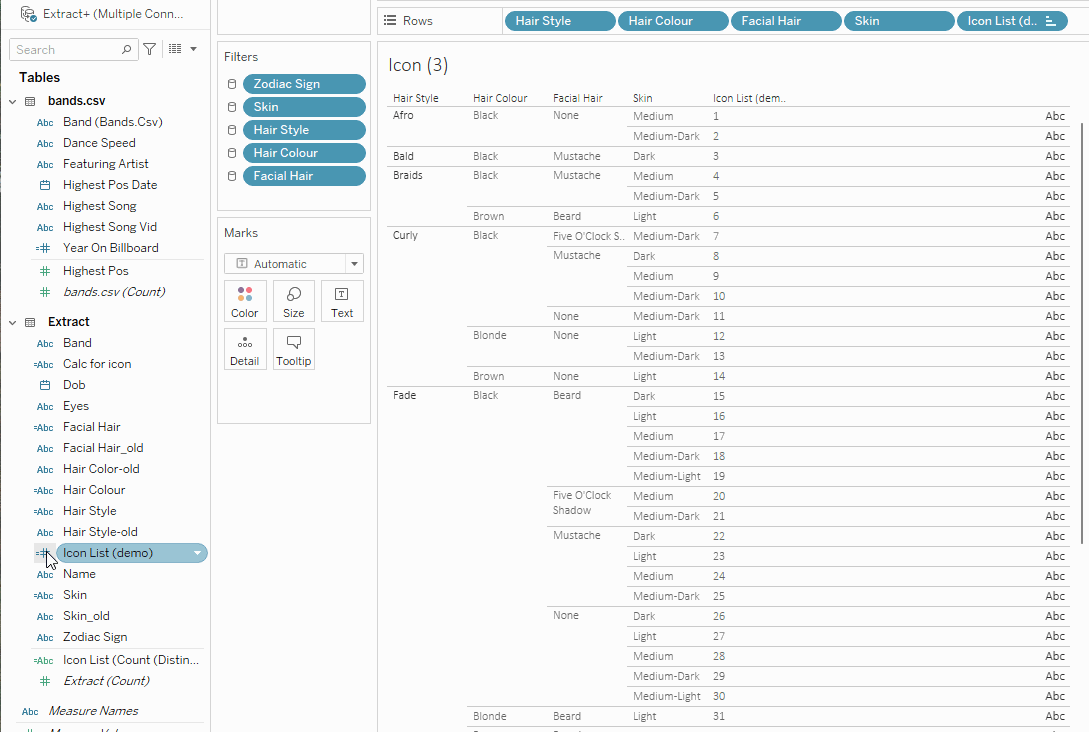Open the Detail marks card
1089x732 pixels.
[x=244, y=349]
